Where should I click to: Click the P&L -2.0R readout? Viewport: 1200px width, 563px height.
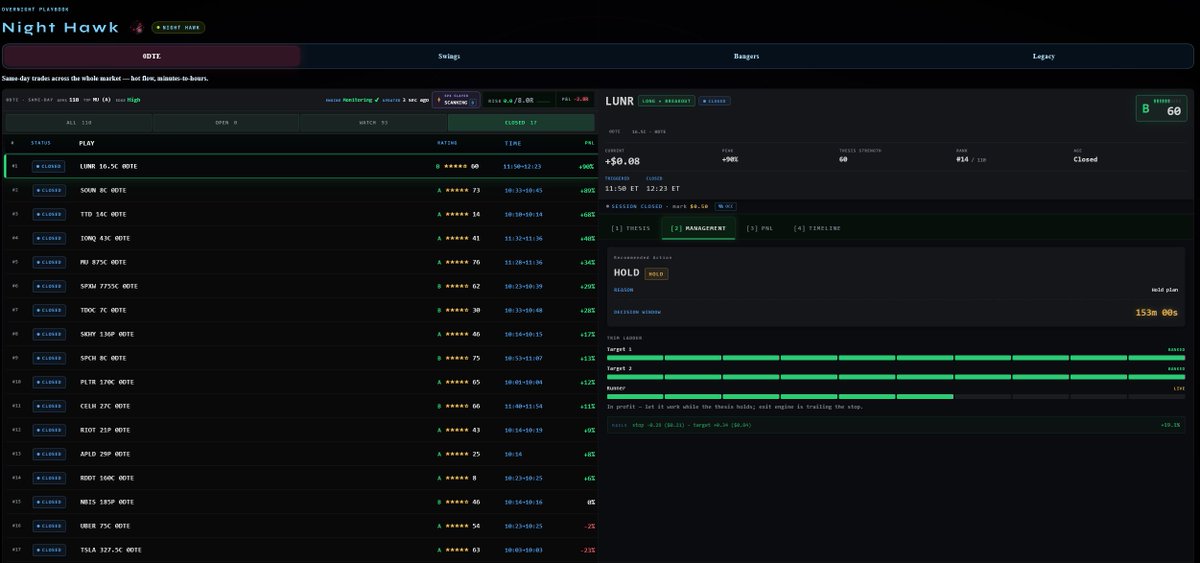[576, 100]
